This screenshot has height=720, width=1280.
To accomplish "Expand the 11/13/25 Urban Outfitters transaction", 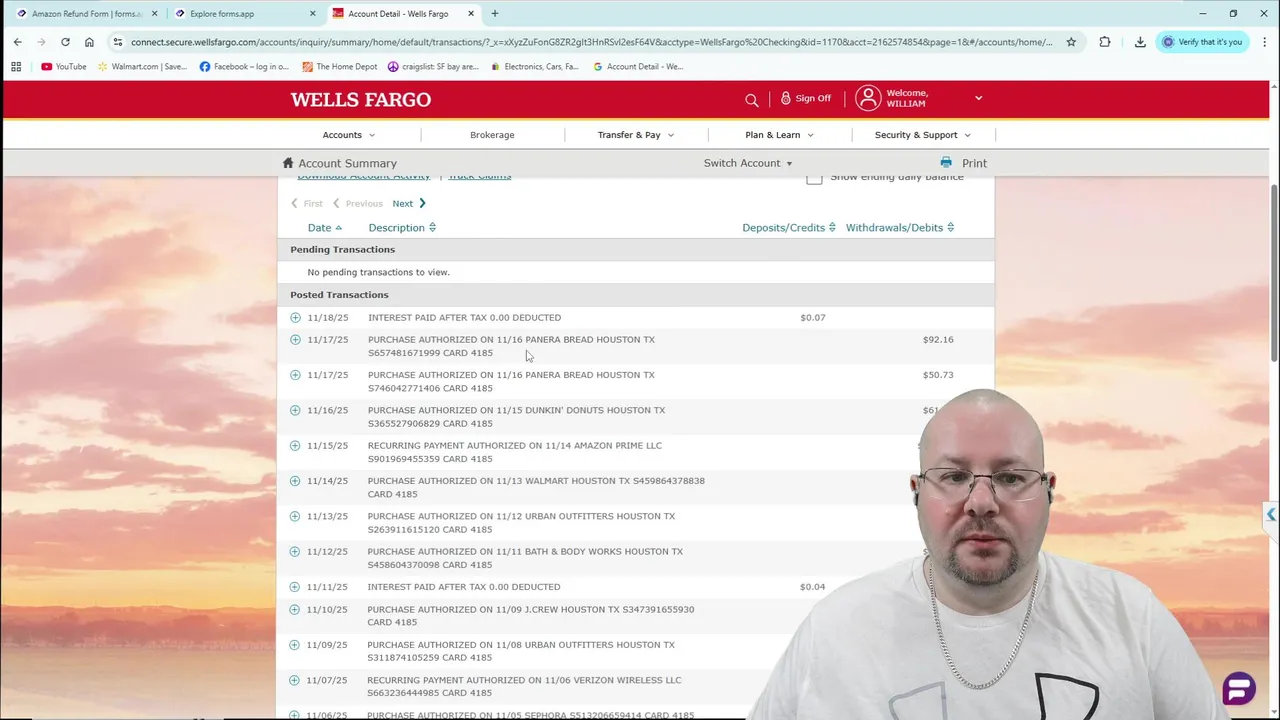I will click(x=295, y=516).
